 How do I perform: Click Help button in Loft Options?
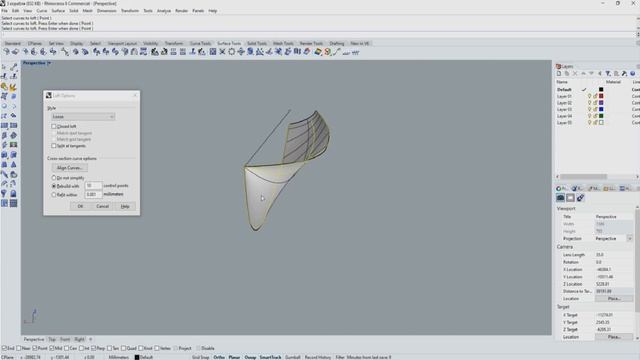coord(125,207)
